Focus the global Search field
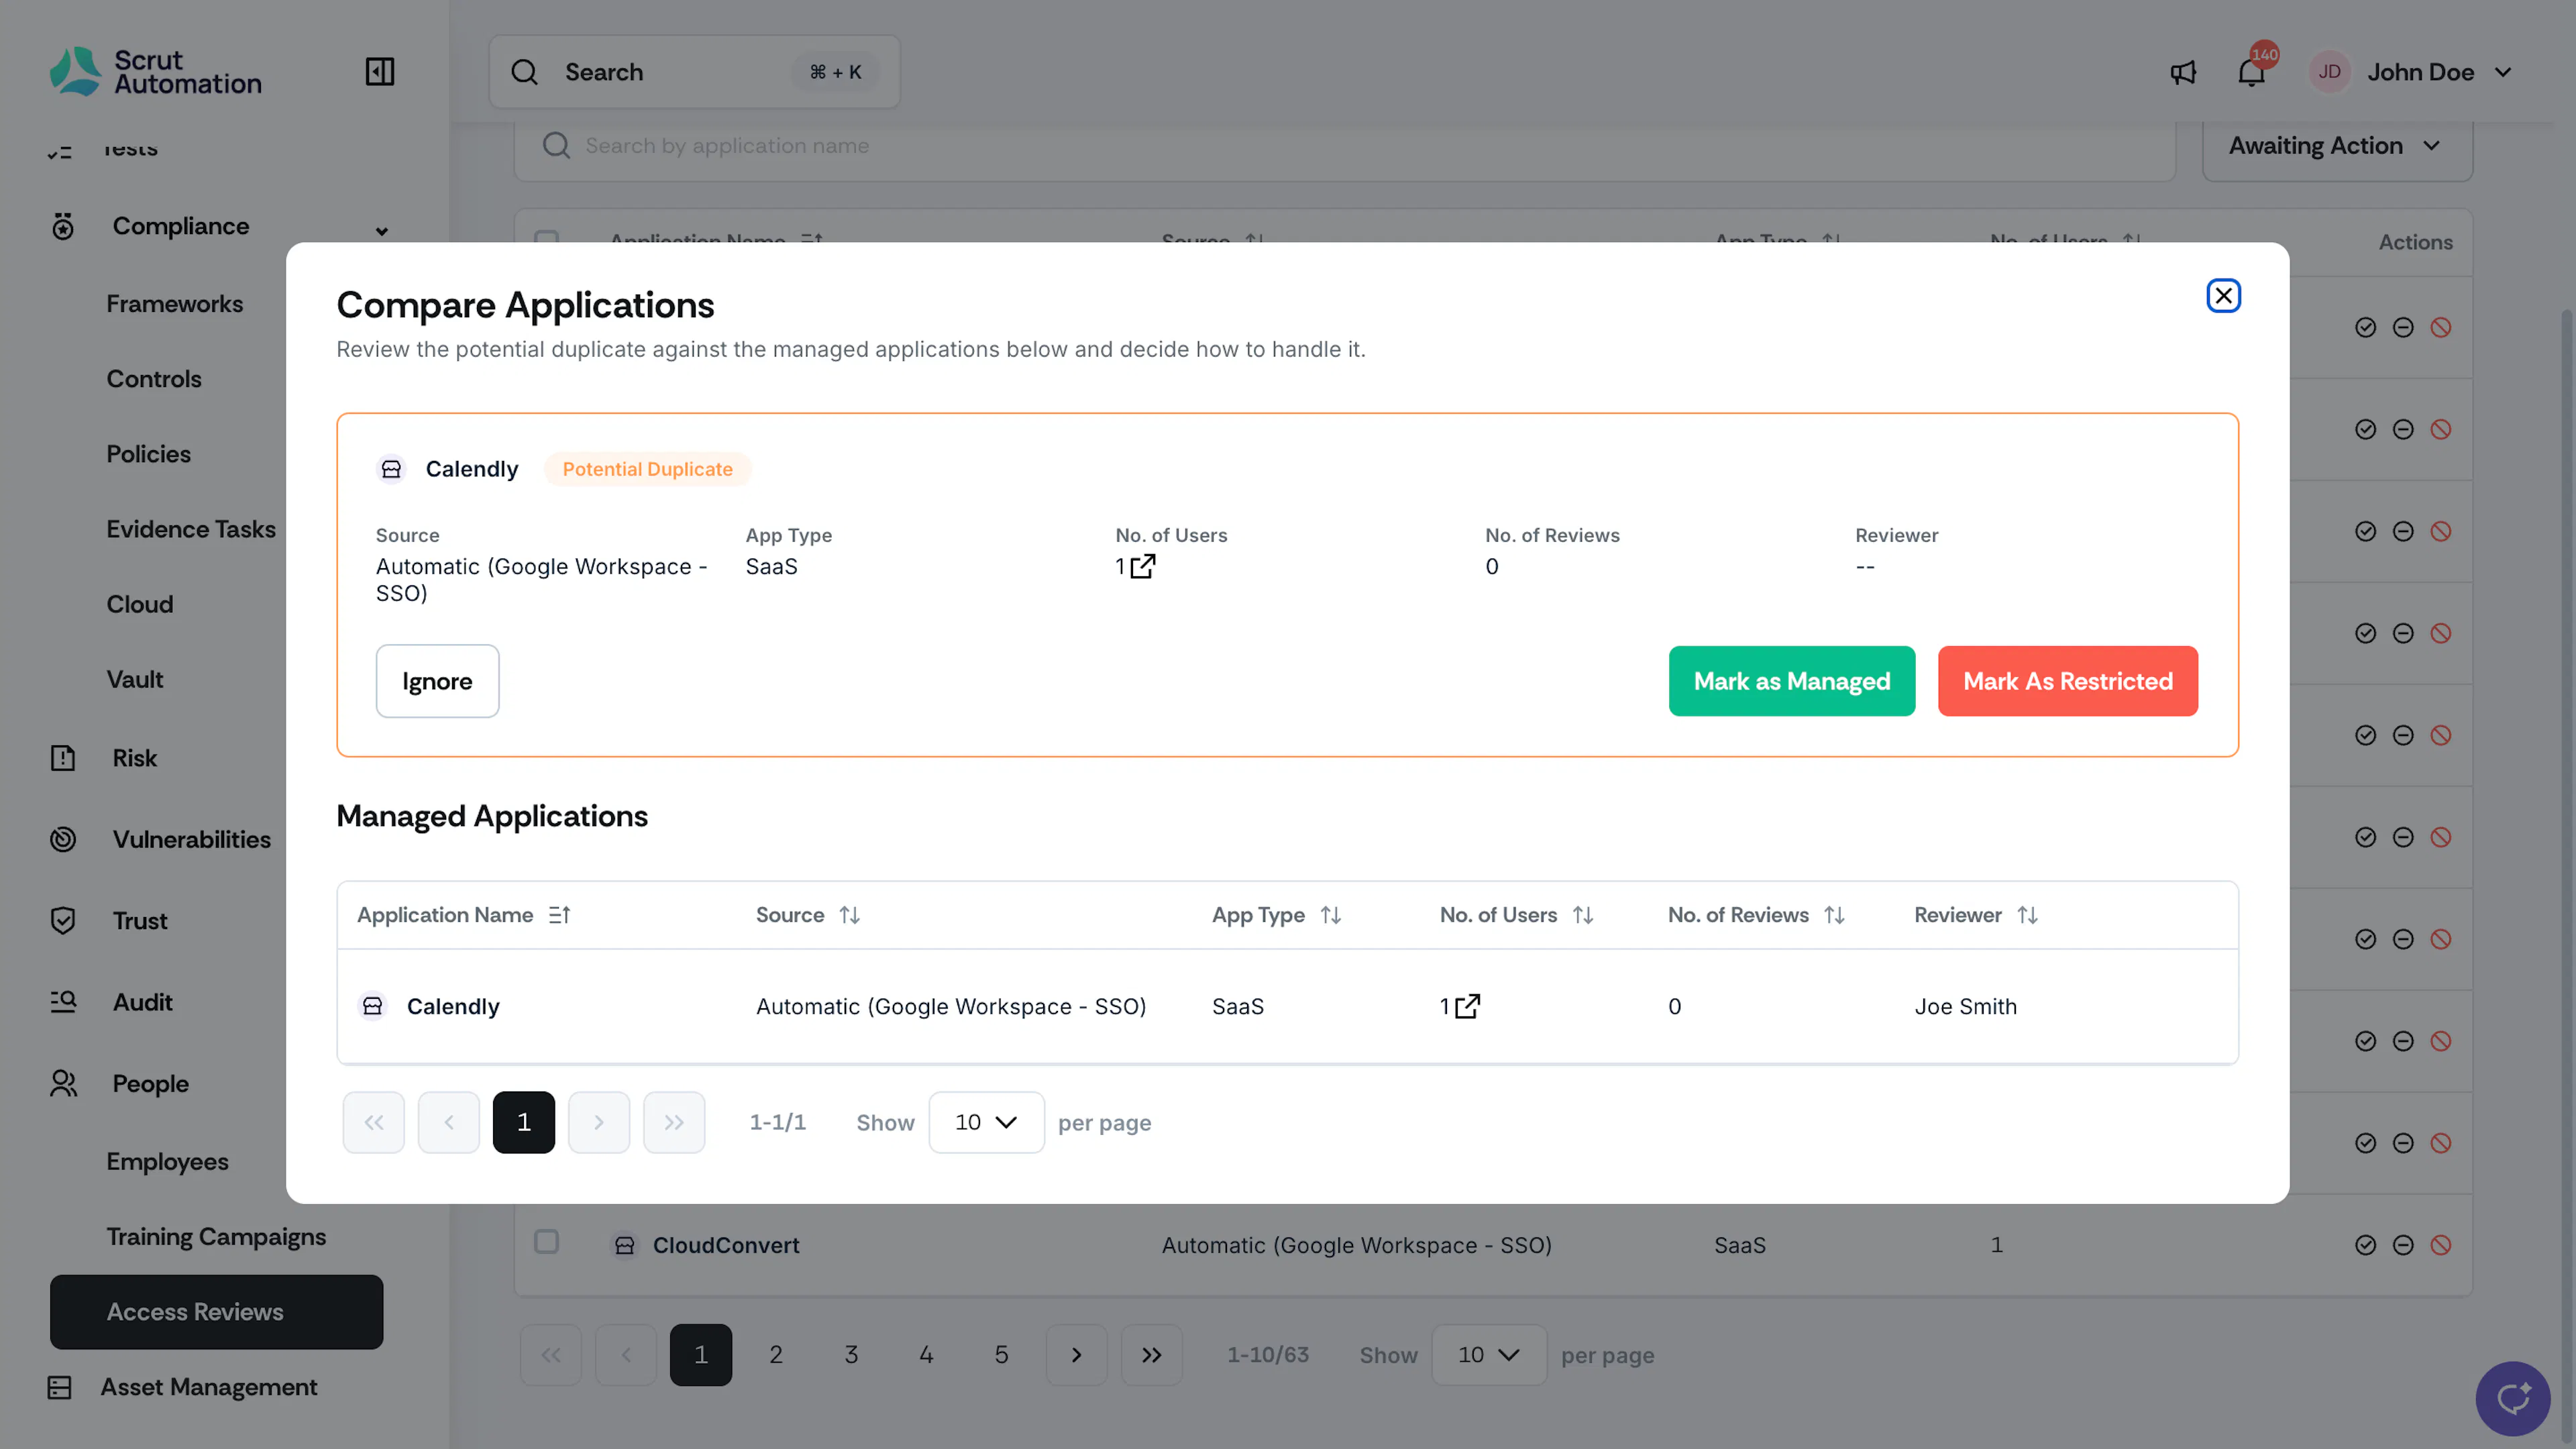The height and width of the screenshot is (1449, 2576). tap(694, 72)
